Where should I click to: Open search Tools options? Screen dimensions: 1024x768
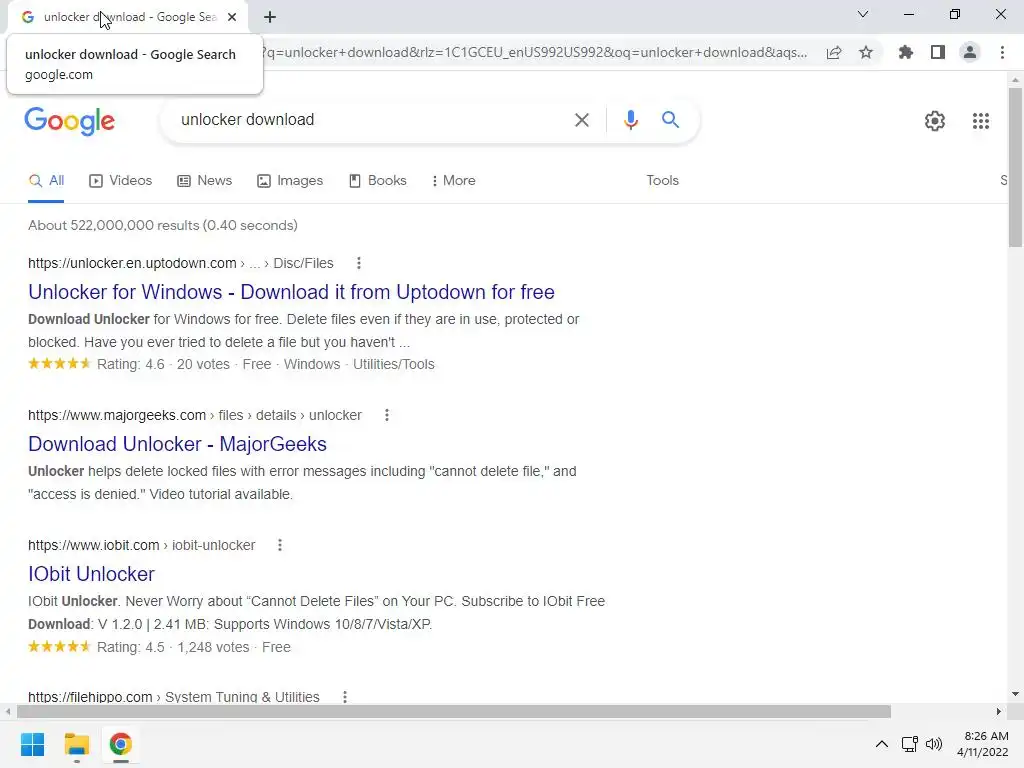point(662,181)
